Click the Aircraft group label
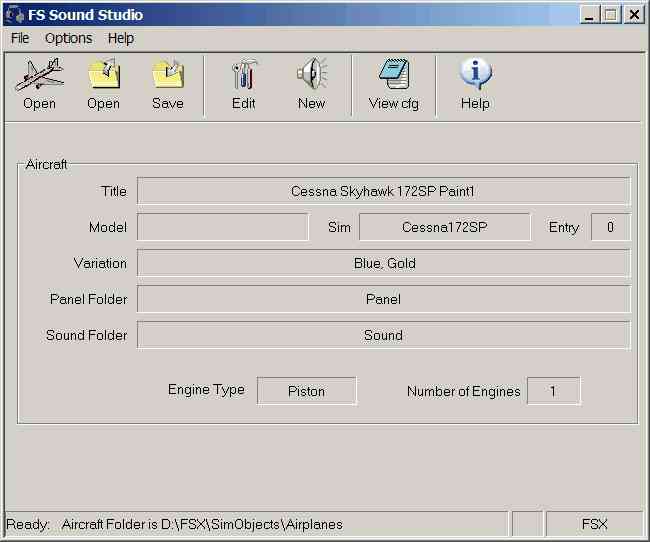This screenshot has width=650, height=542. click(x=46, y=165)
